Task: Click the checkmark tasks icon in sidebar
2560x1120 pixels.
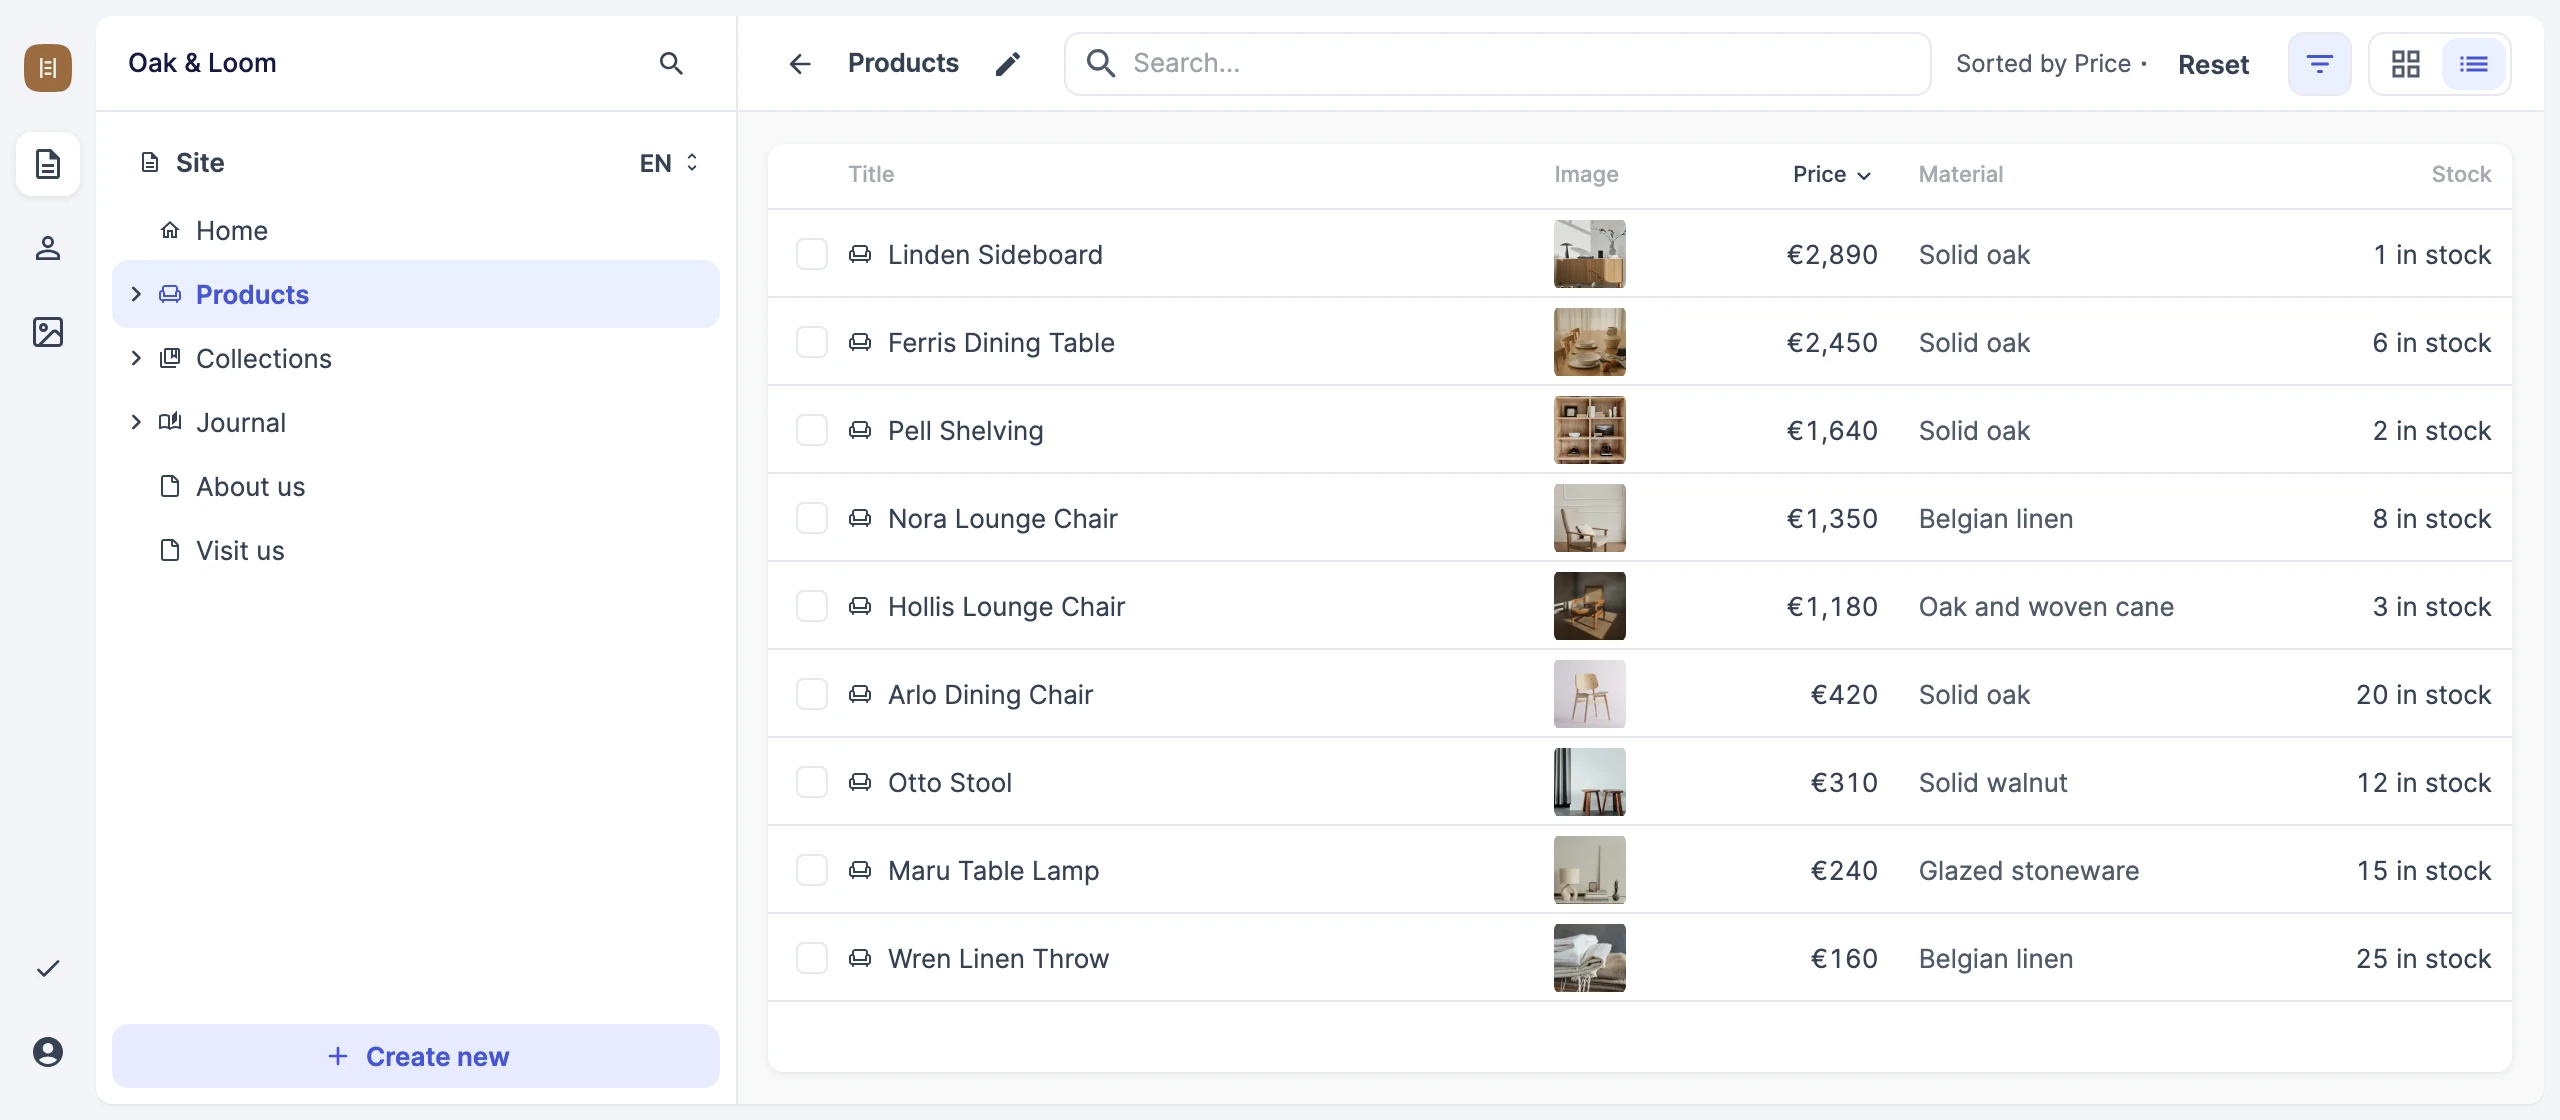Action: point(48,968)
